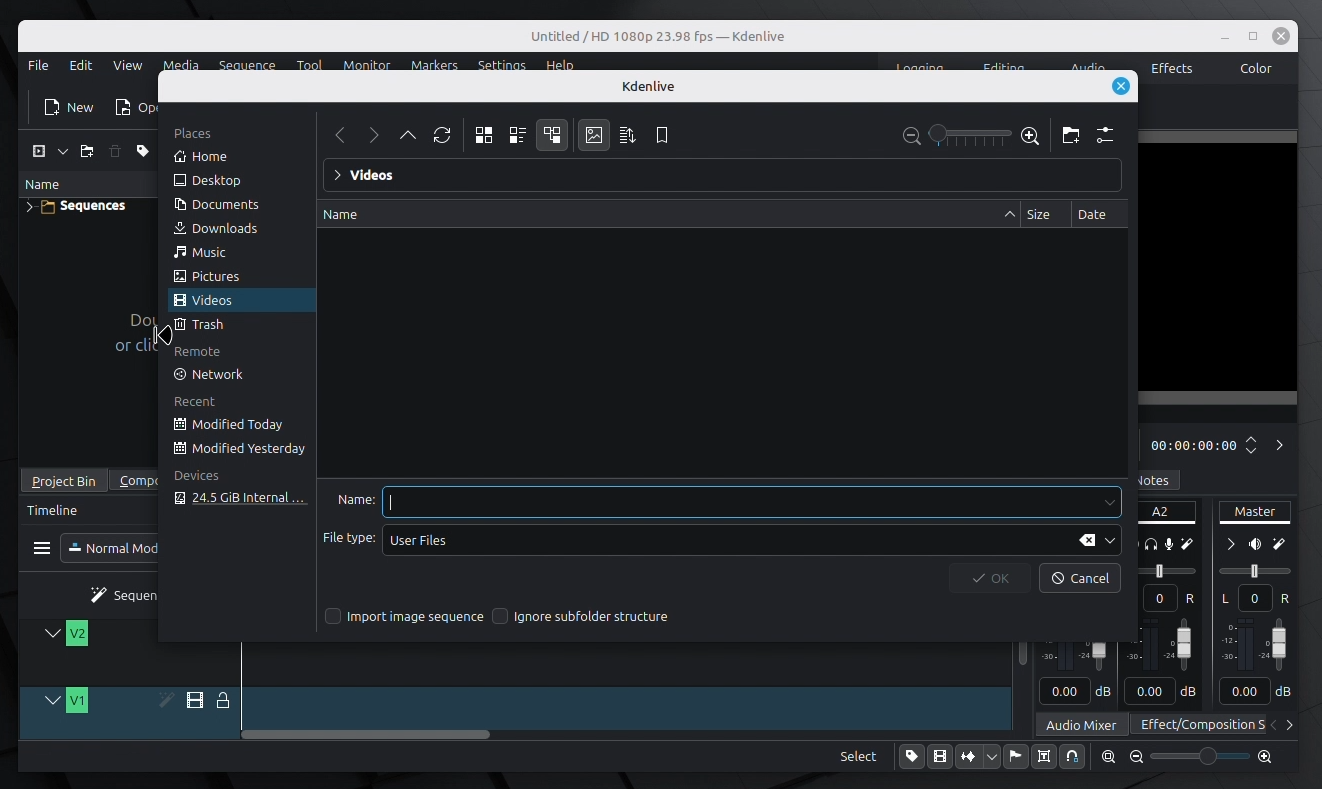1322x789 pixels.
Task: Enable Import image sequence checkbox
Action: pos(334,616)
